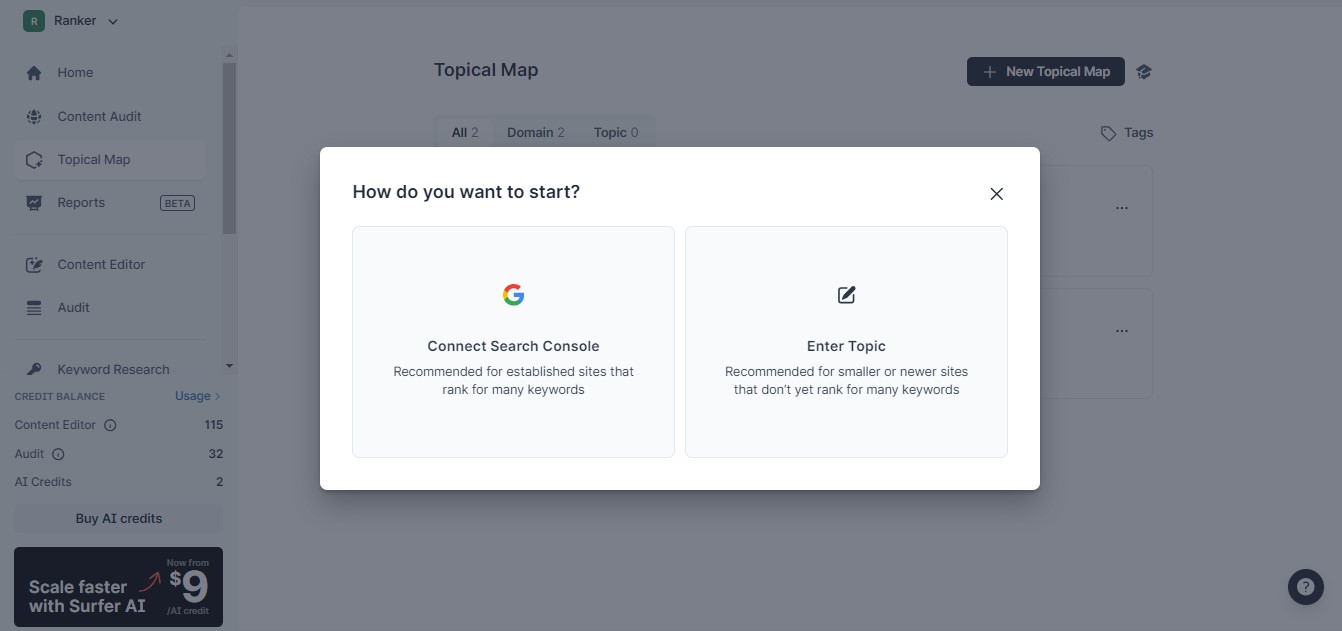Click the Content Audit sidebar icon
Viewport: 1342px width, 631px height.
(x=34, y=116)
